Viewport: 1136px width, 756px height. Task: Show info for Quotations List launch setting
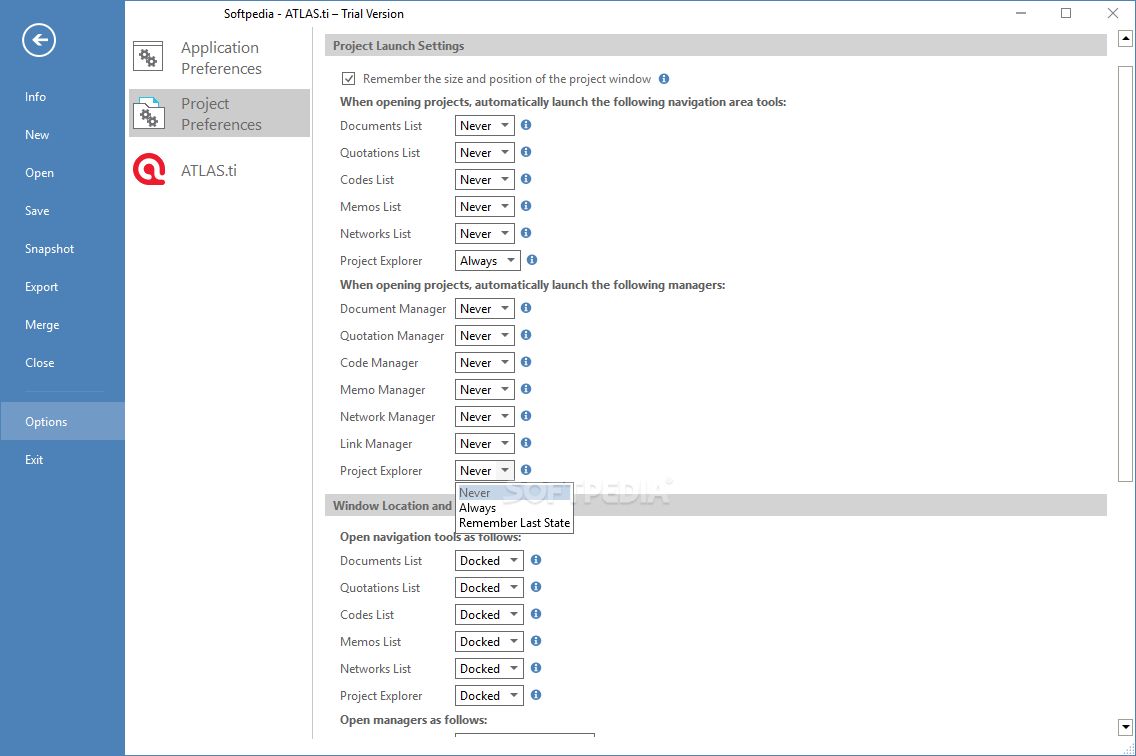(x=526, y=151)
